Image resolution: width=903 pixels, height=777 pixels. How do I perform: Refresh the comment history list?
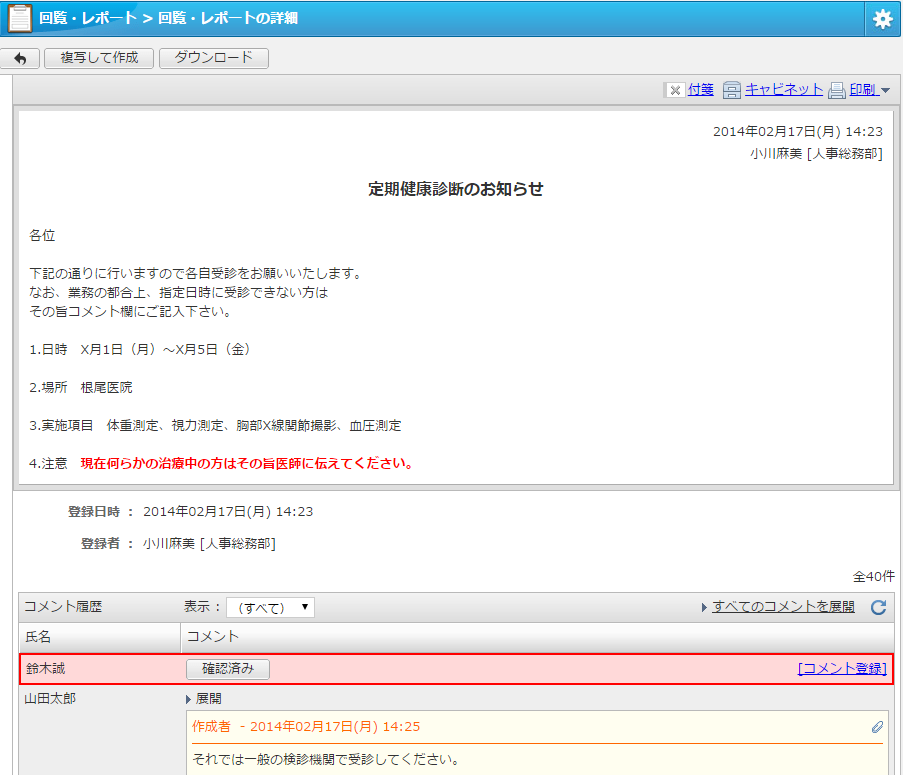click(878, 607)
